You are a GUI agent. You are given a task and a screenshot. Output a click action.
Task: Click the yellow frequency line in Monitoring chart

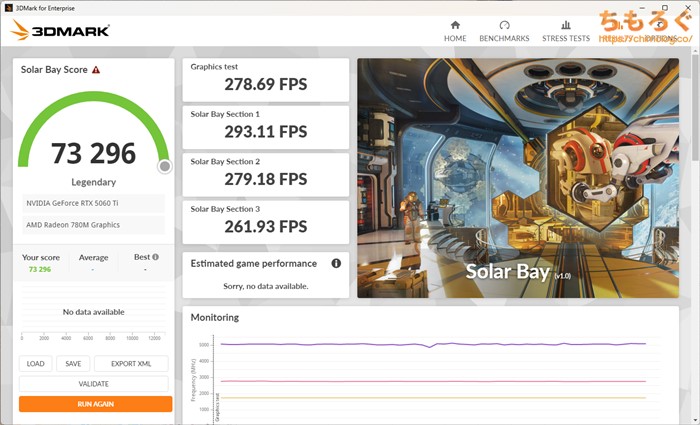pyautogui.click(x=433, y=398)
